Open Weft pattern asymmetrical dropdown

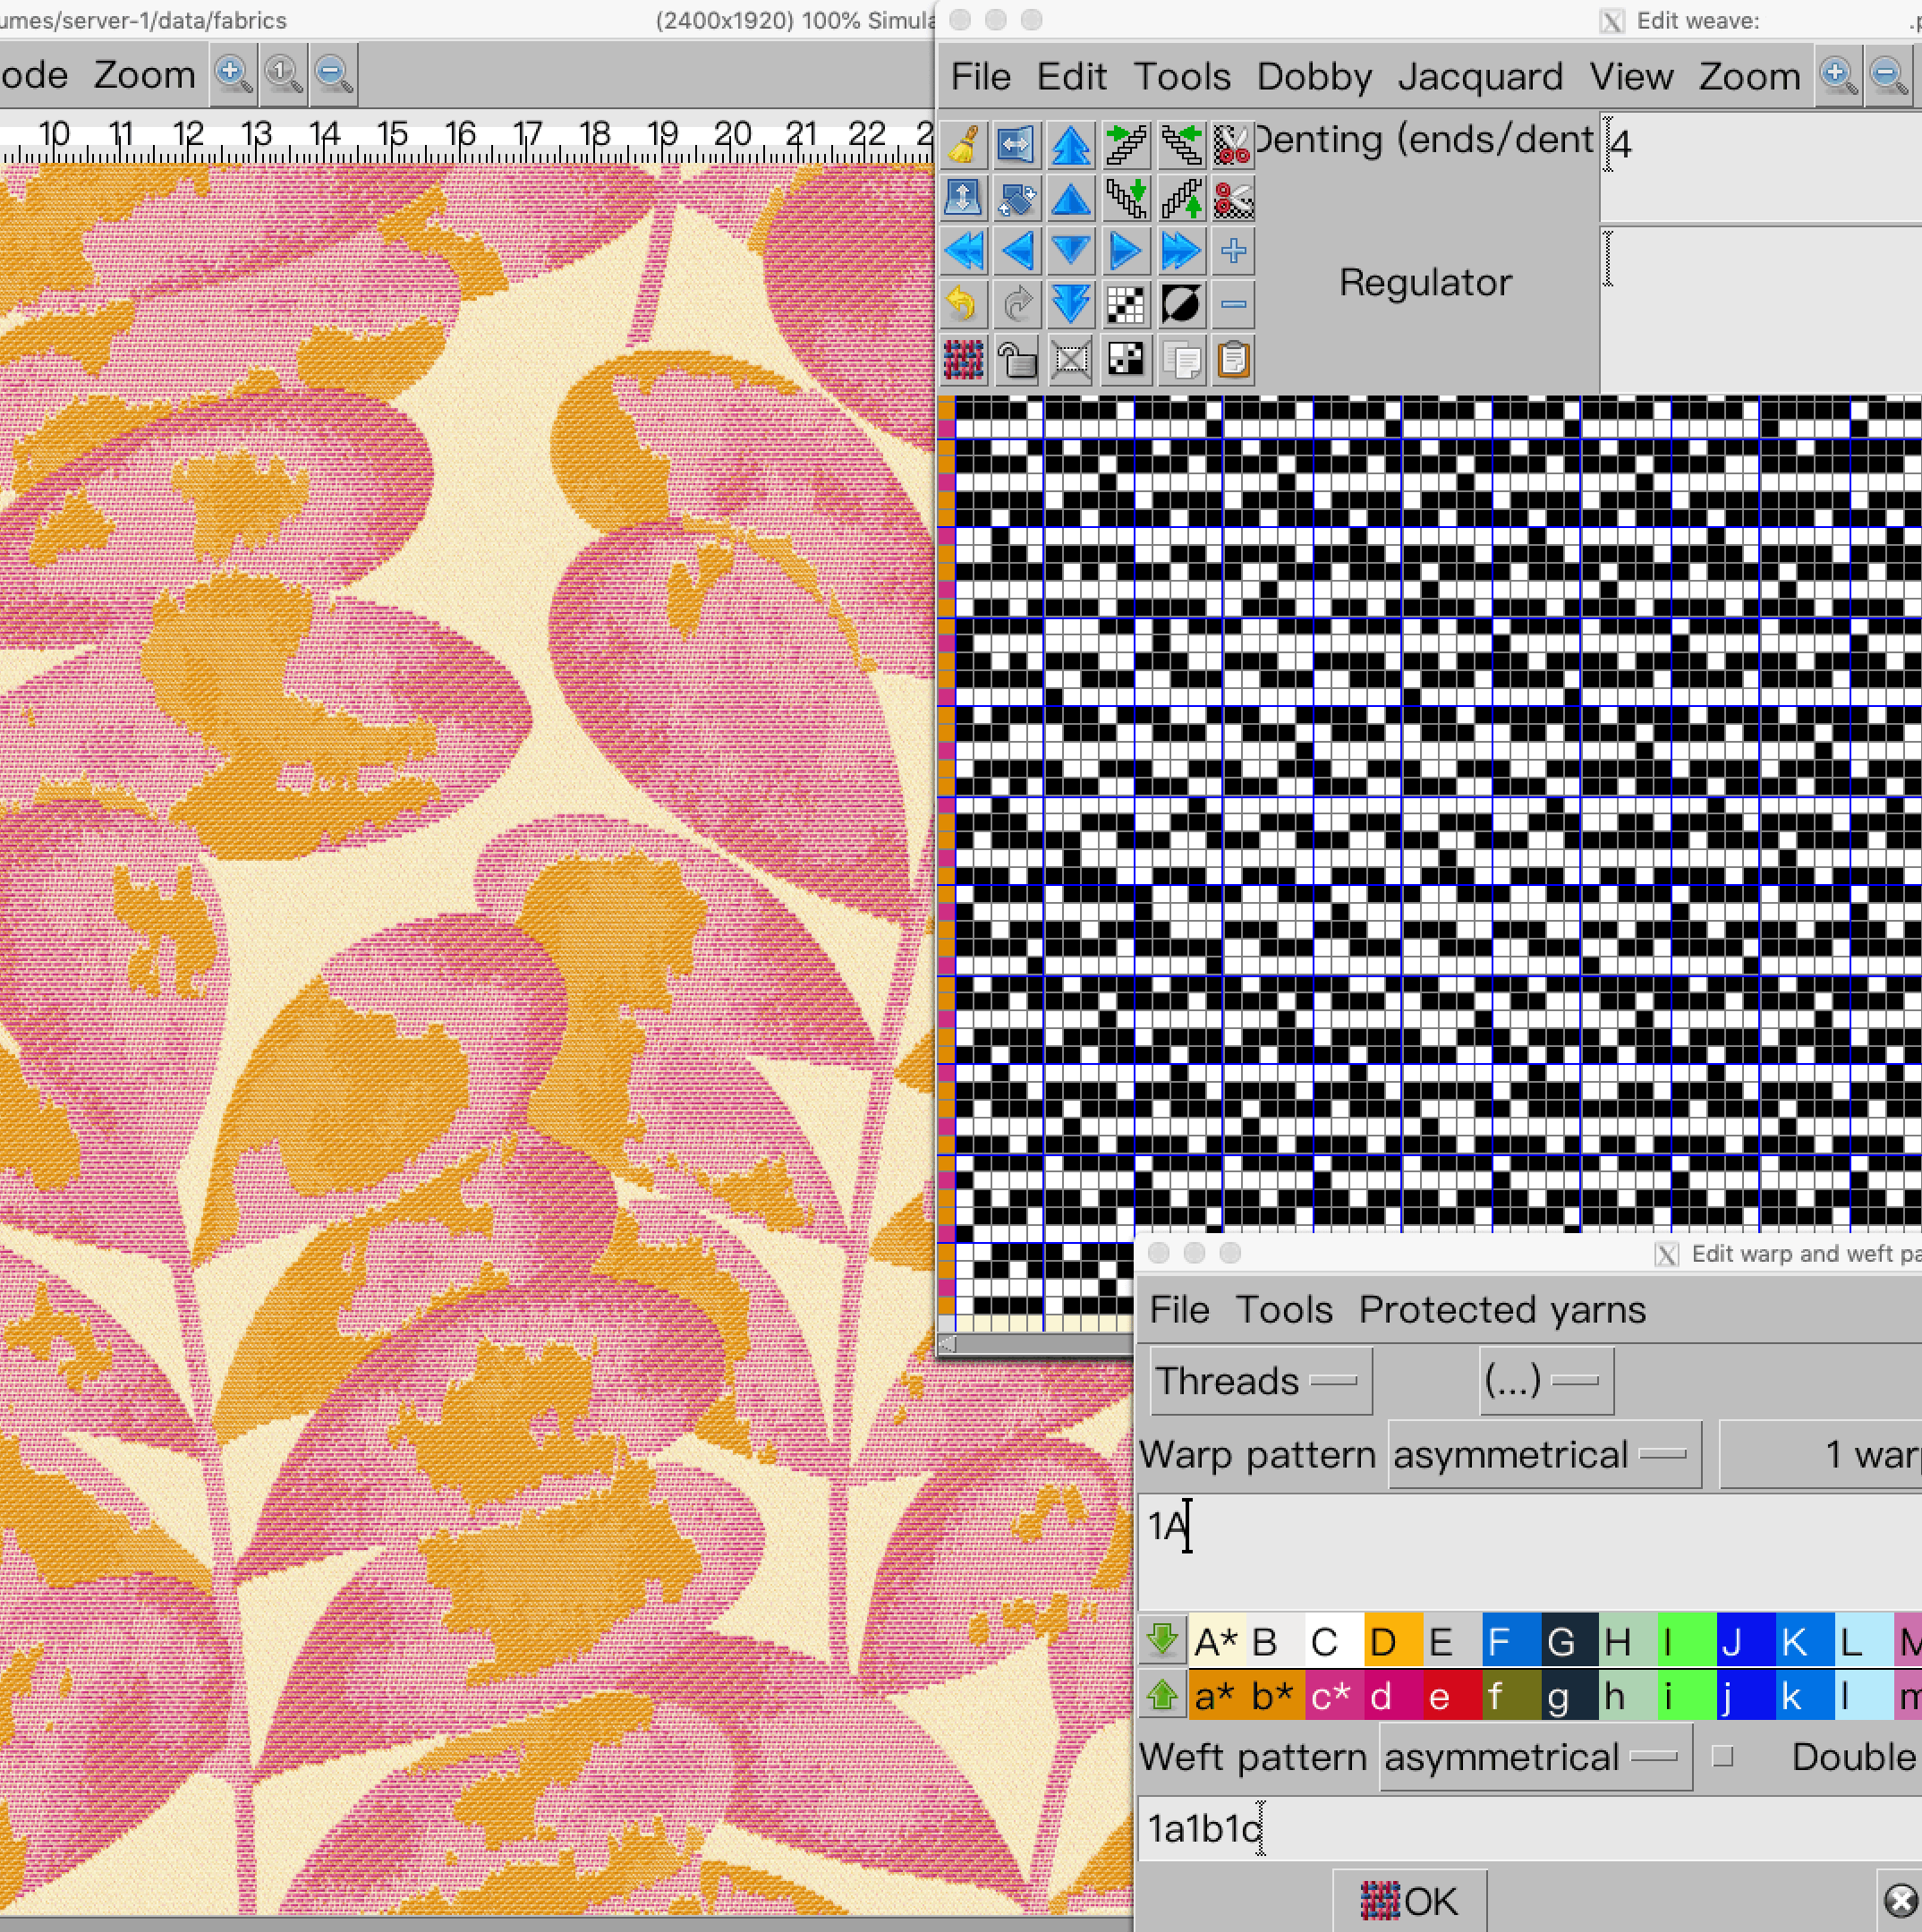click(x=1535, y=1757)
